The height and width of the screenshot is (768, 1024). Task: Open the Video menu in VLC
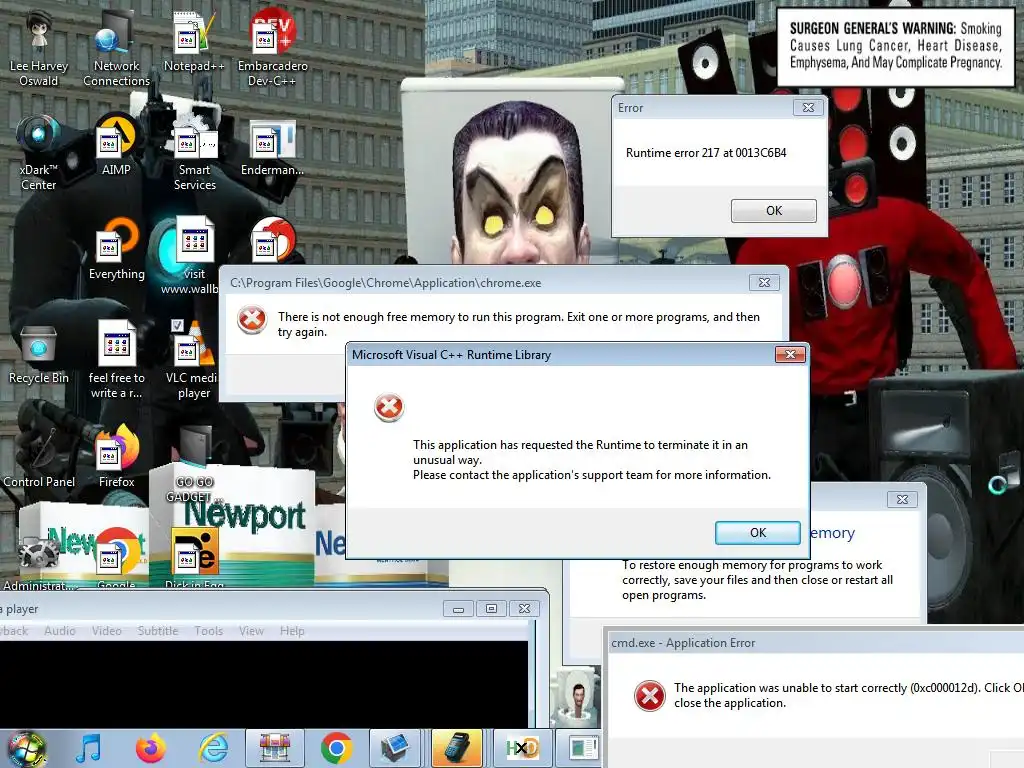pyautogui.click(x=106, y=631)
